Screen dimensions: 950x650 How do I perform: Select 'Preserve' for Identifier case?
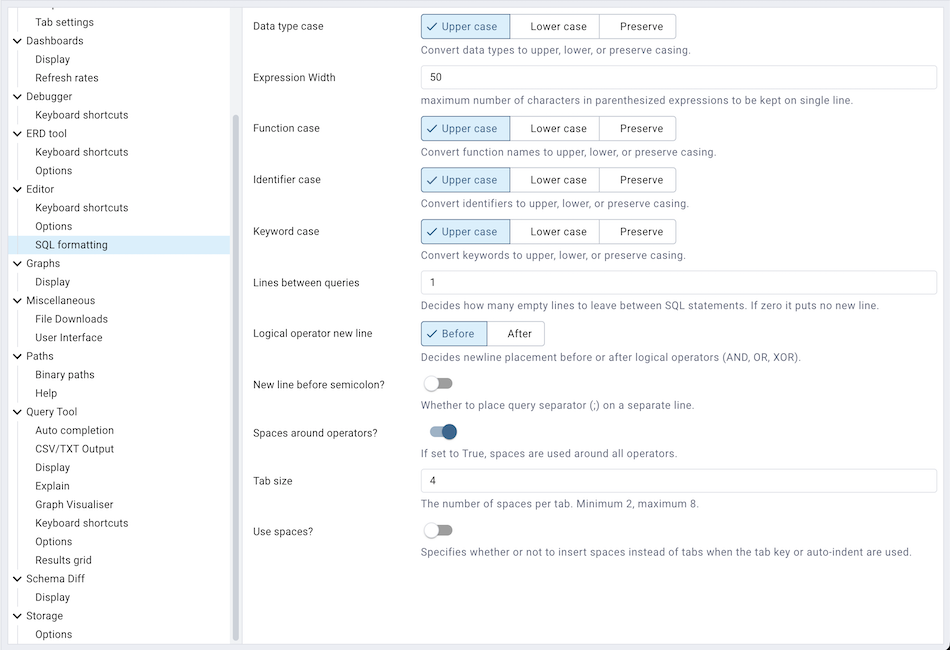637,179
